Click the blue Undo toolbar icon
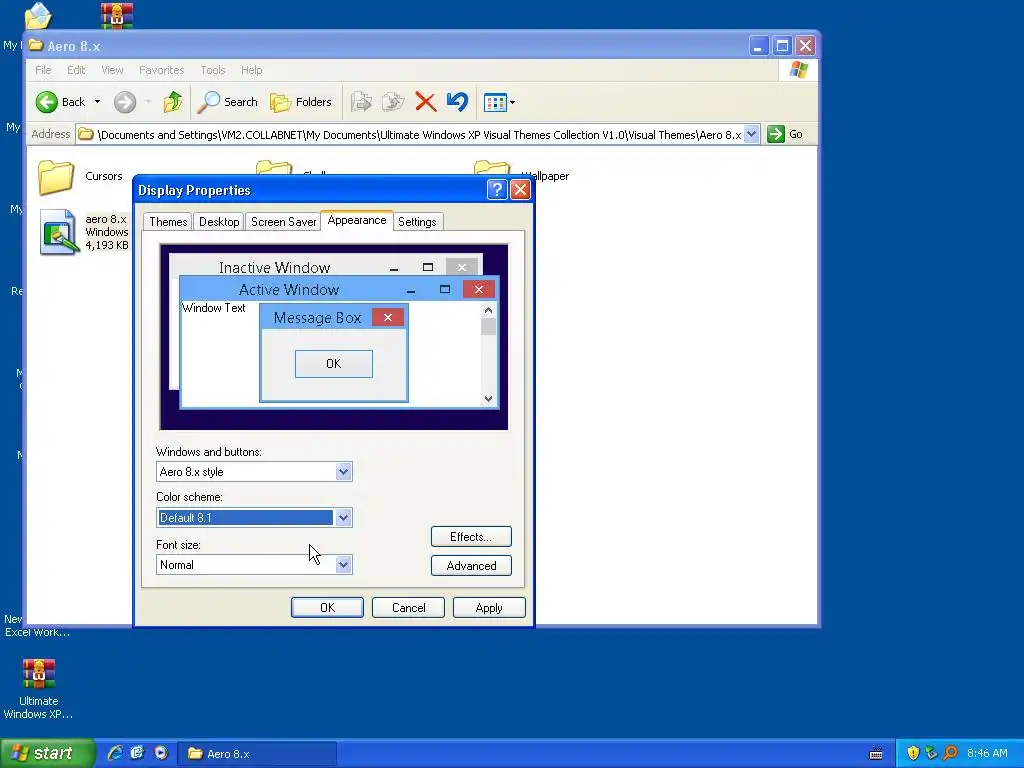Screen dimensions: 1024x768 457,102
